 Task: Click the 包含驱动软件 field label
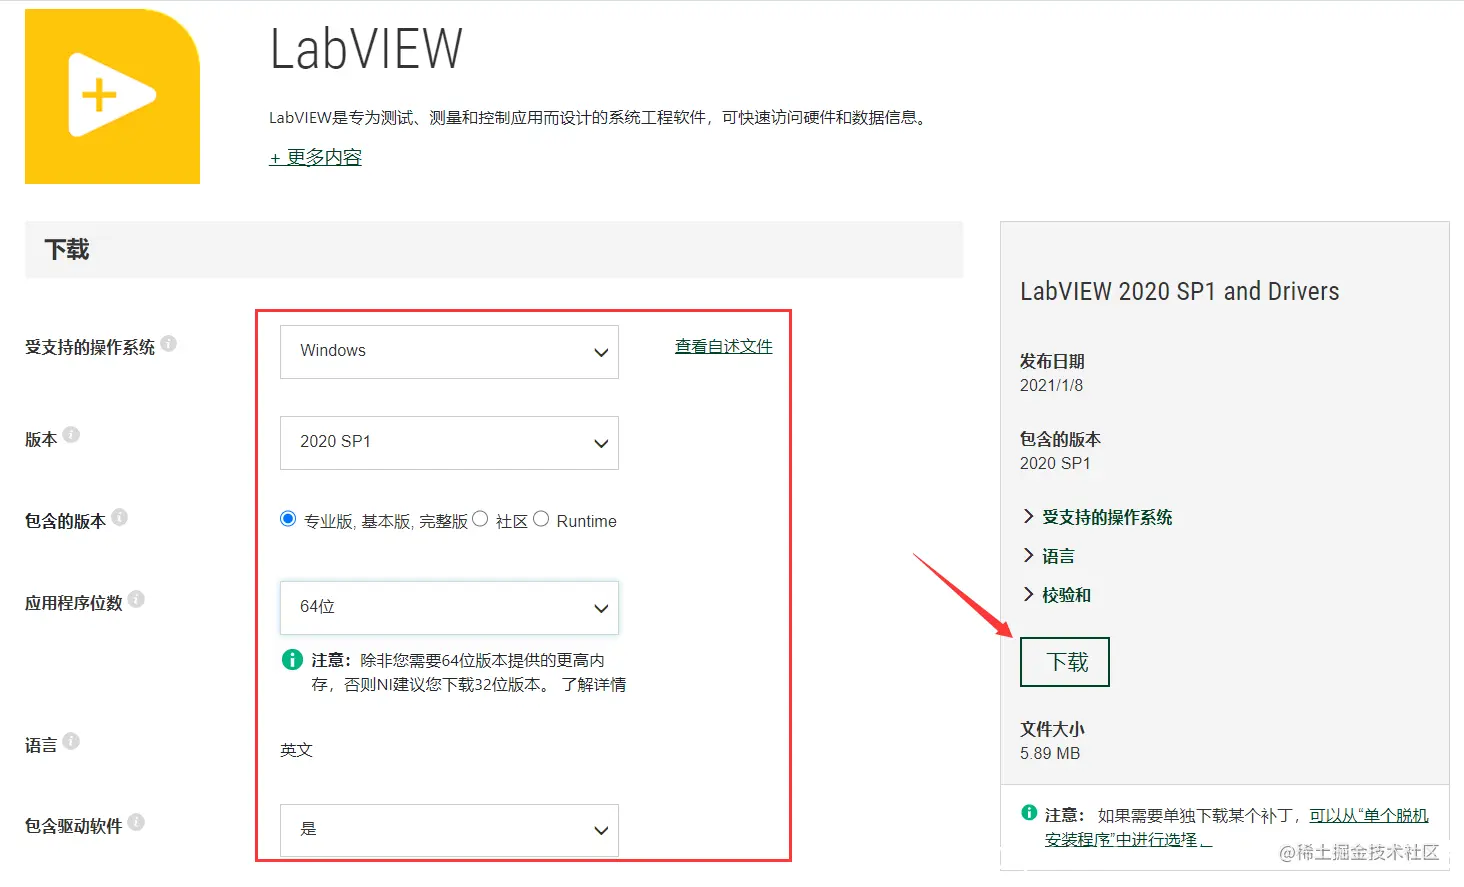(x=74, y=826)
